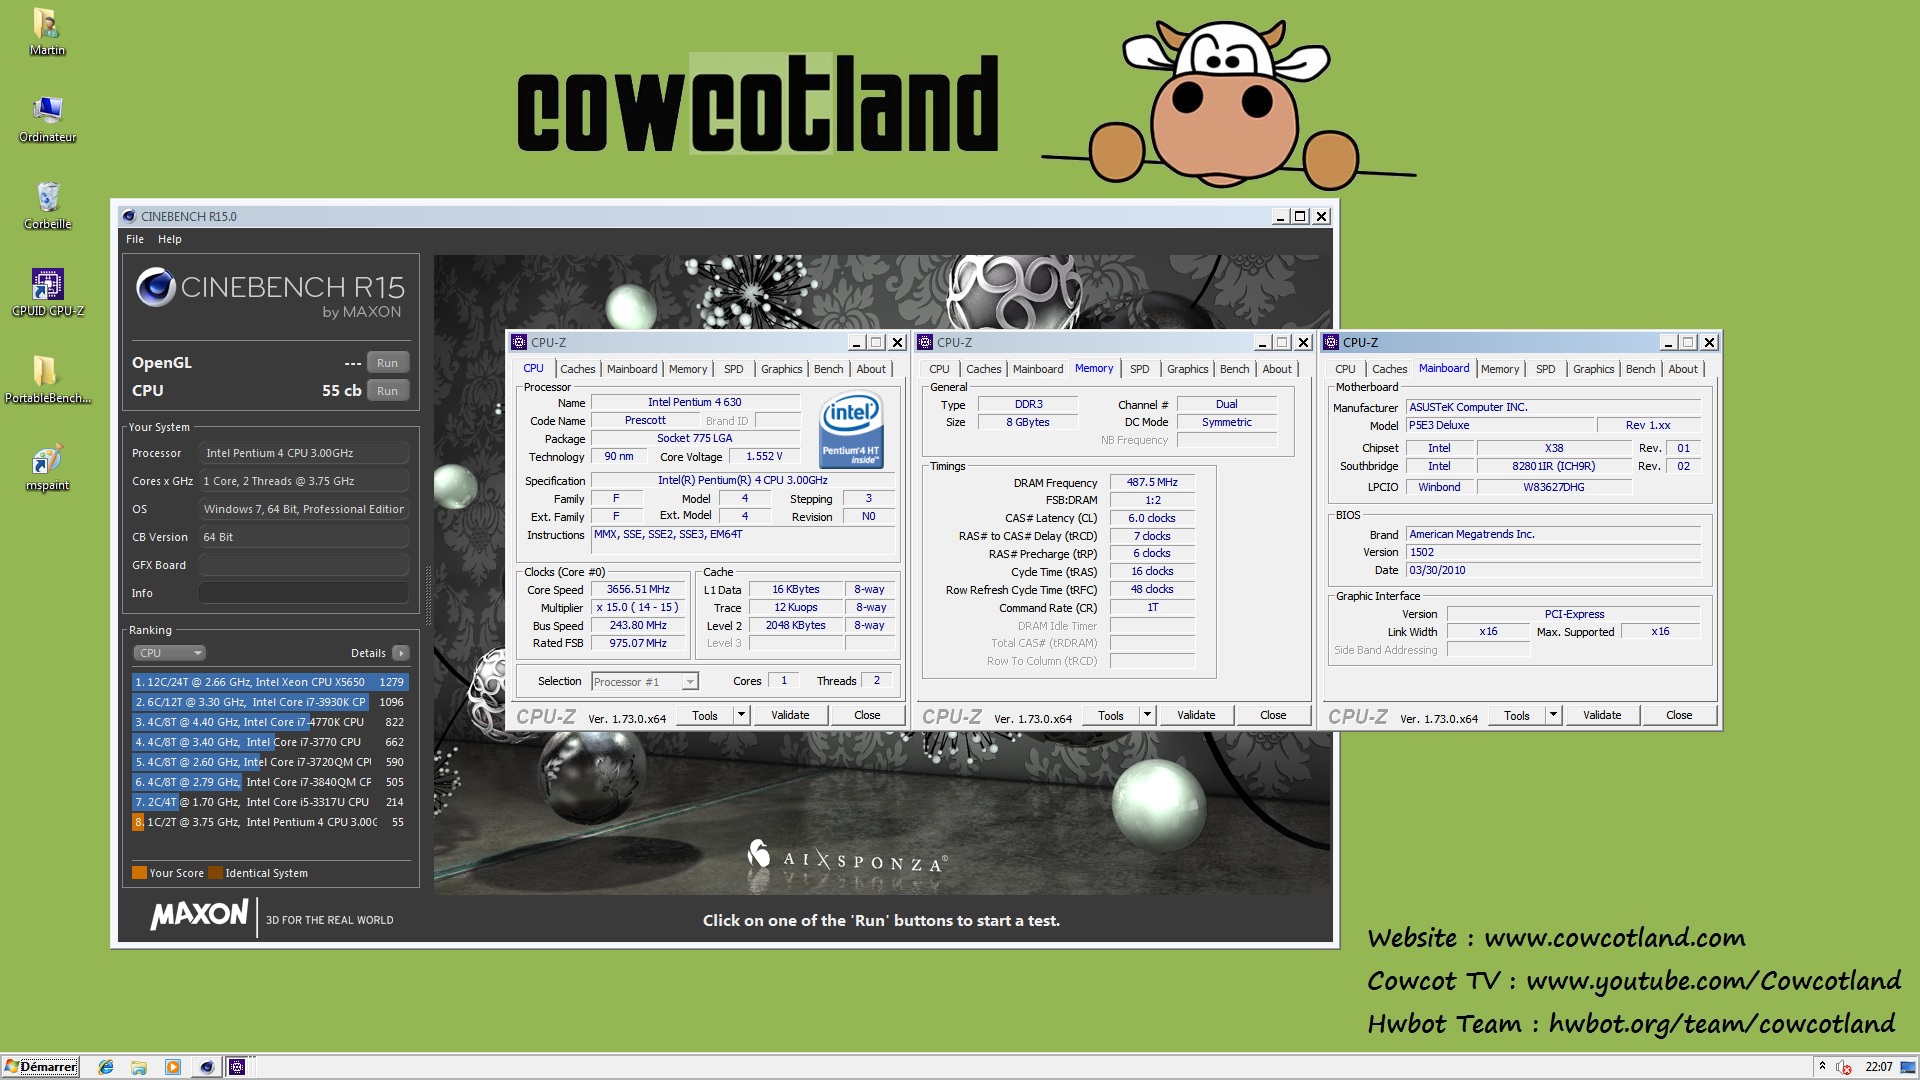Launch the mspaint desktop shortcut
1920x1080 pixels.
click(x=47, y=467)
